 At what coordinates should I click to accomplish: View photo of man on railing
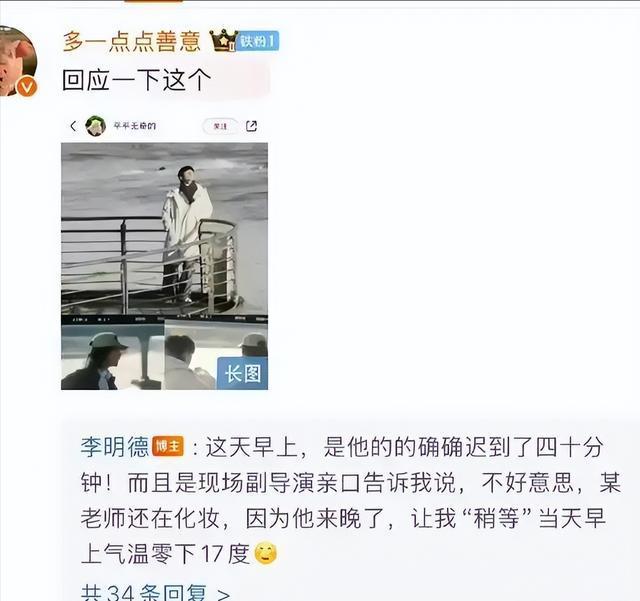[164, 229]
